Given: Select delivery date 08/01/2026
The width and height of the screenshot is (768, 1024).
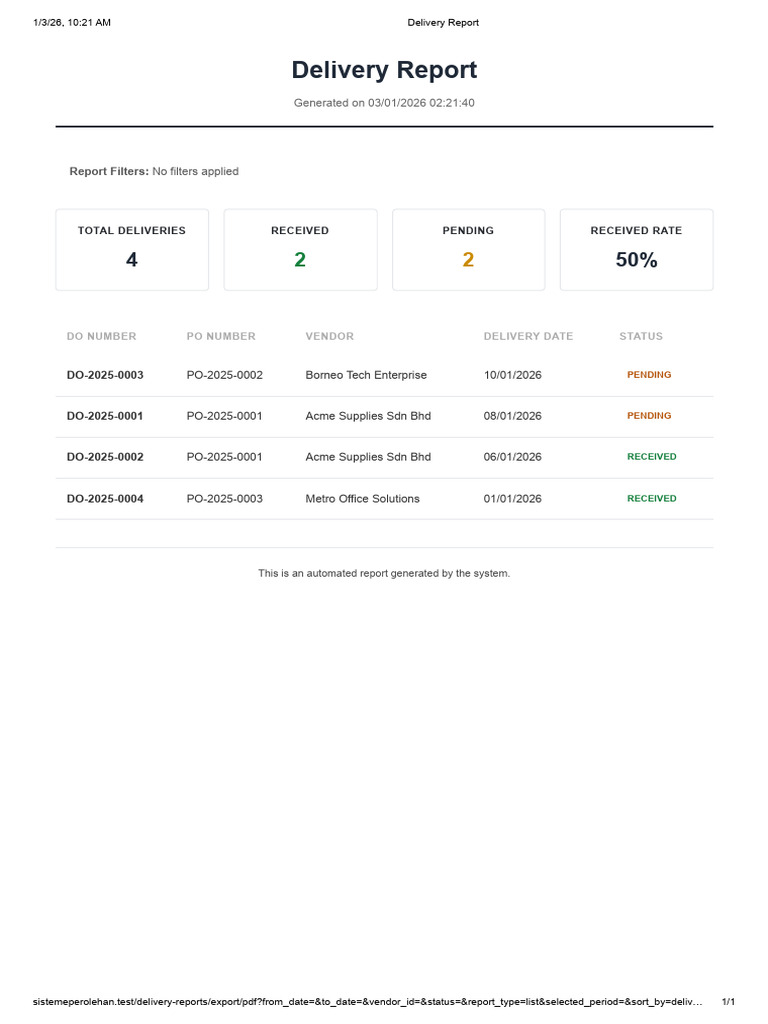Looking at the screenshot, I should [513, 416].
